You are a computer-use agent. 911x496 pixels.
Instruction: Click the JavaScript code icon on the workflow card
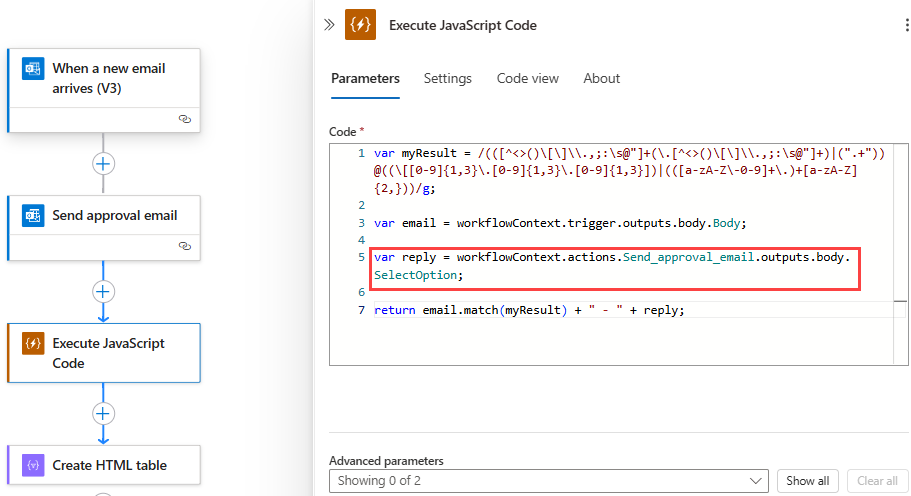pyautogui.click(x=33, y=343)
